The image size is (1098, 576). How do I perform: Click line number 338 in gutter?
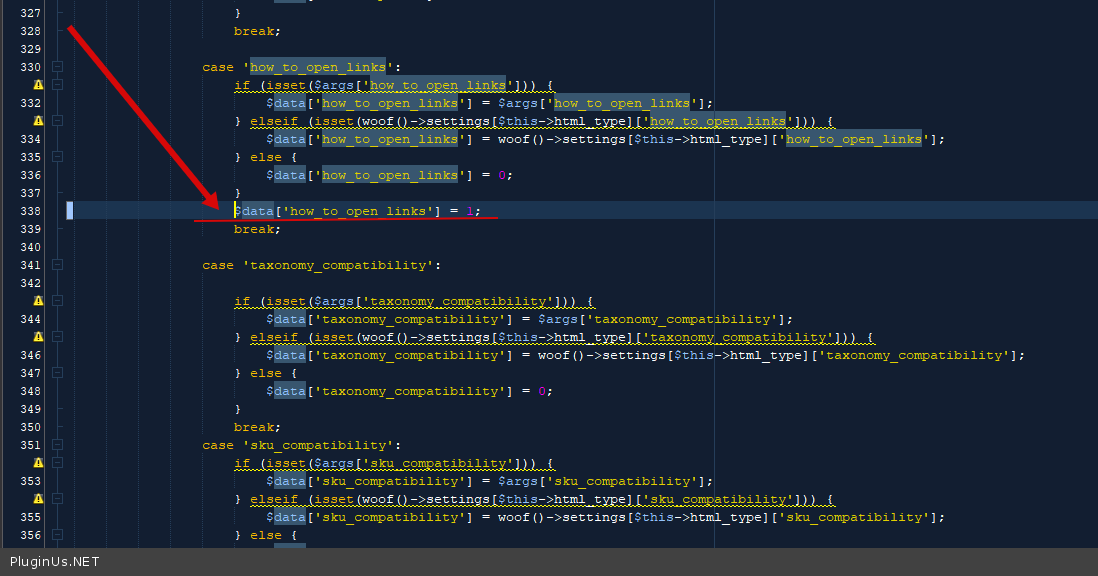pyautogui.click(x=30, y=211)
